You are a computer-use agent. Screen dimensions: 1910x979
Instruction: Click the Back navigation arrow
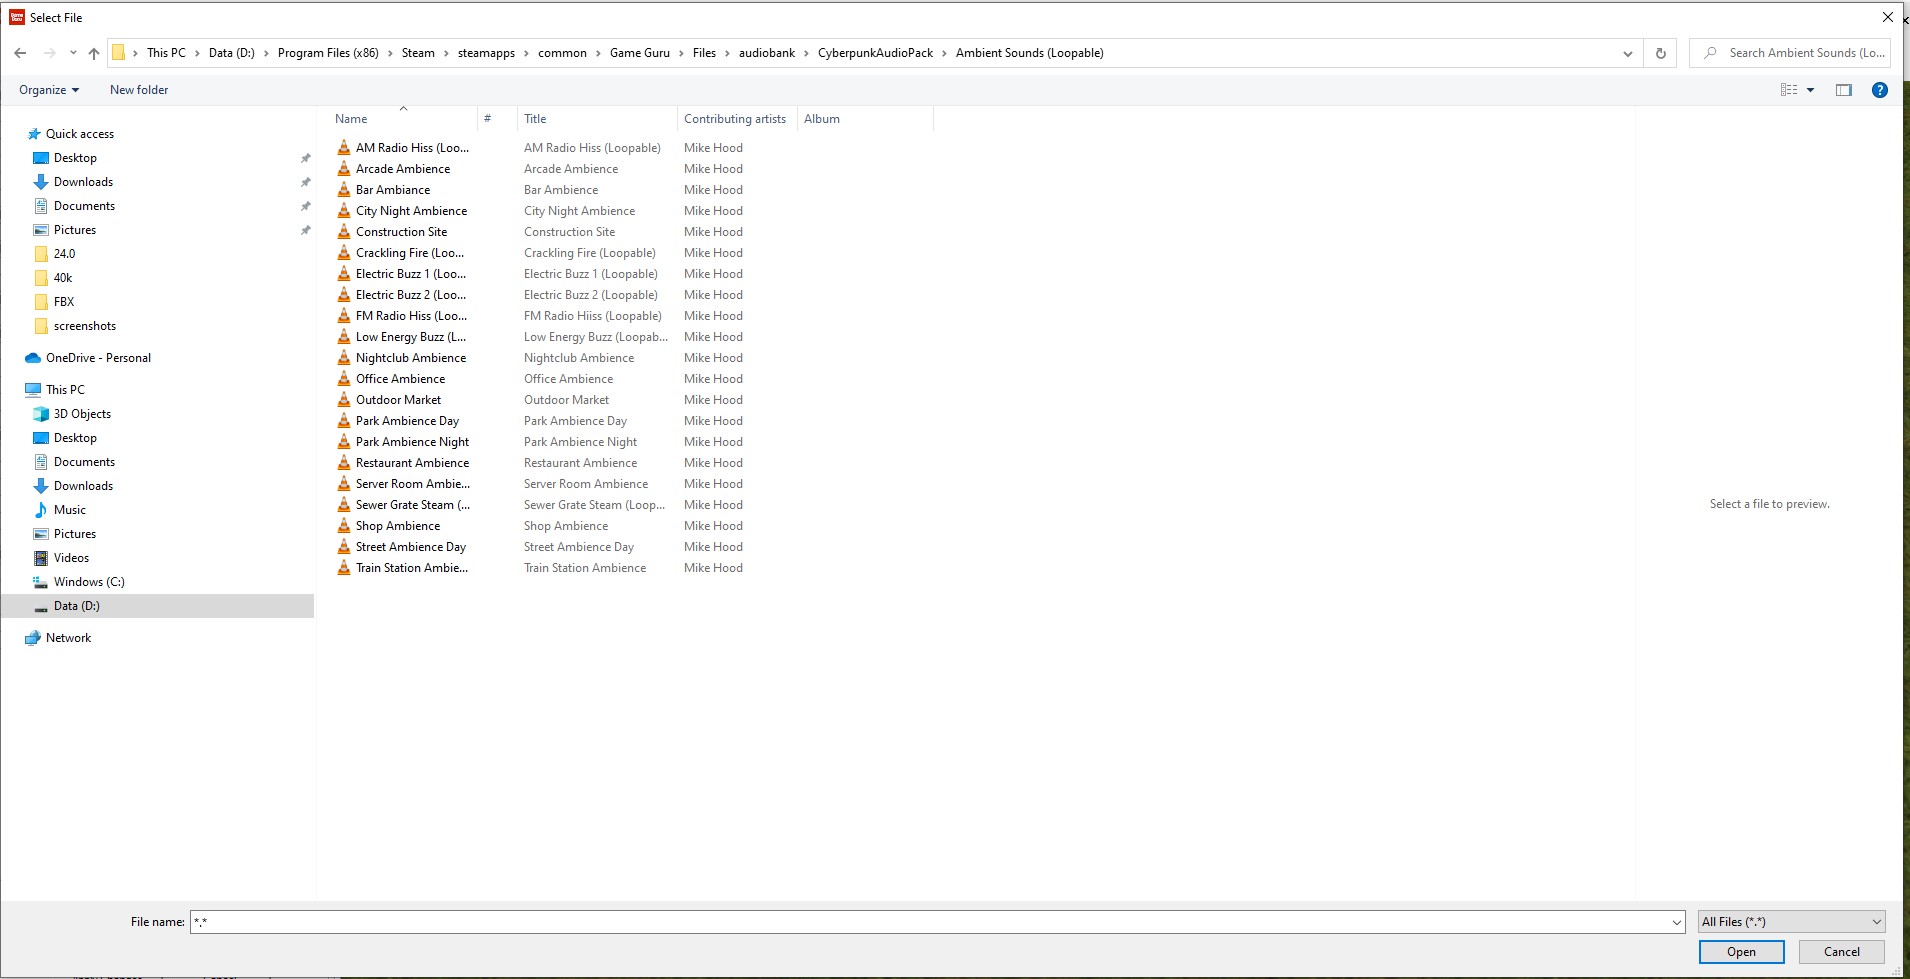(20, 53)
